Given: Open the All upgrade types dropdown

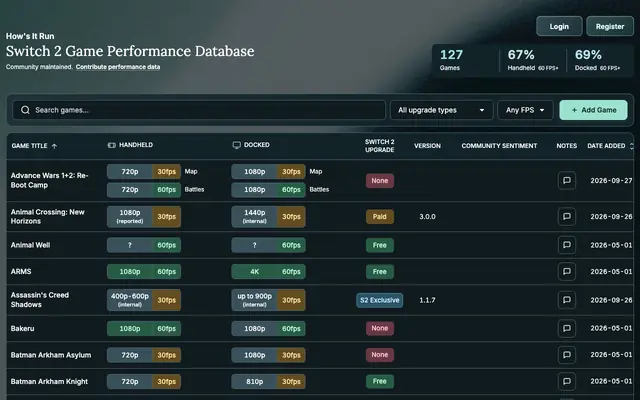Looking at the screenshot, I should [441, 110].
